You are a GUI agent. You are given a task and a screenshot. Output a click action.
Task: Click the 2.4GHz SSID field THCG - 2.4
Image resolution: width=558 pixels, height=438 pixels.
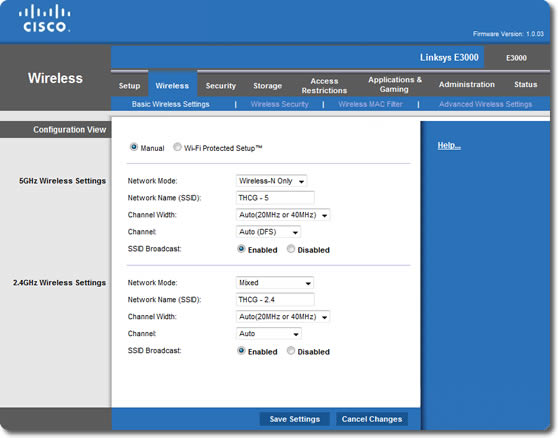point(275,300)
